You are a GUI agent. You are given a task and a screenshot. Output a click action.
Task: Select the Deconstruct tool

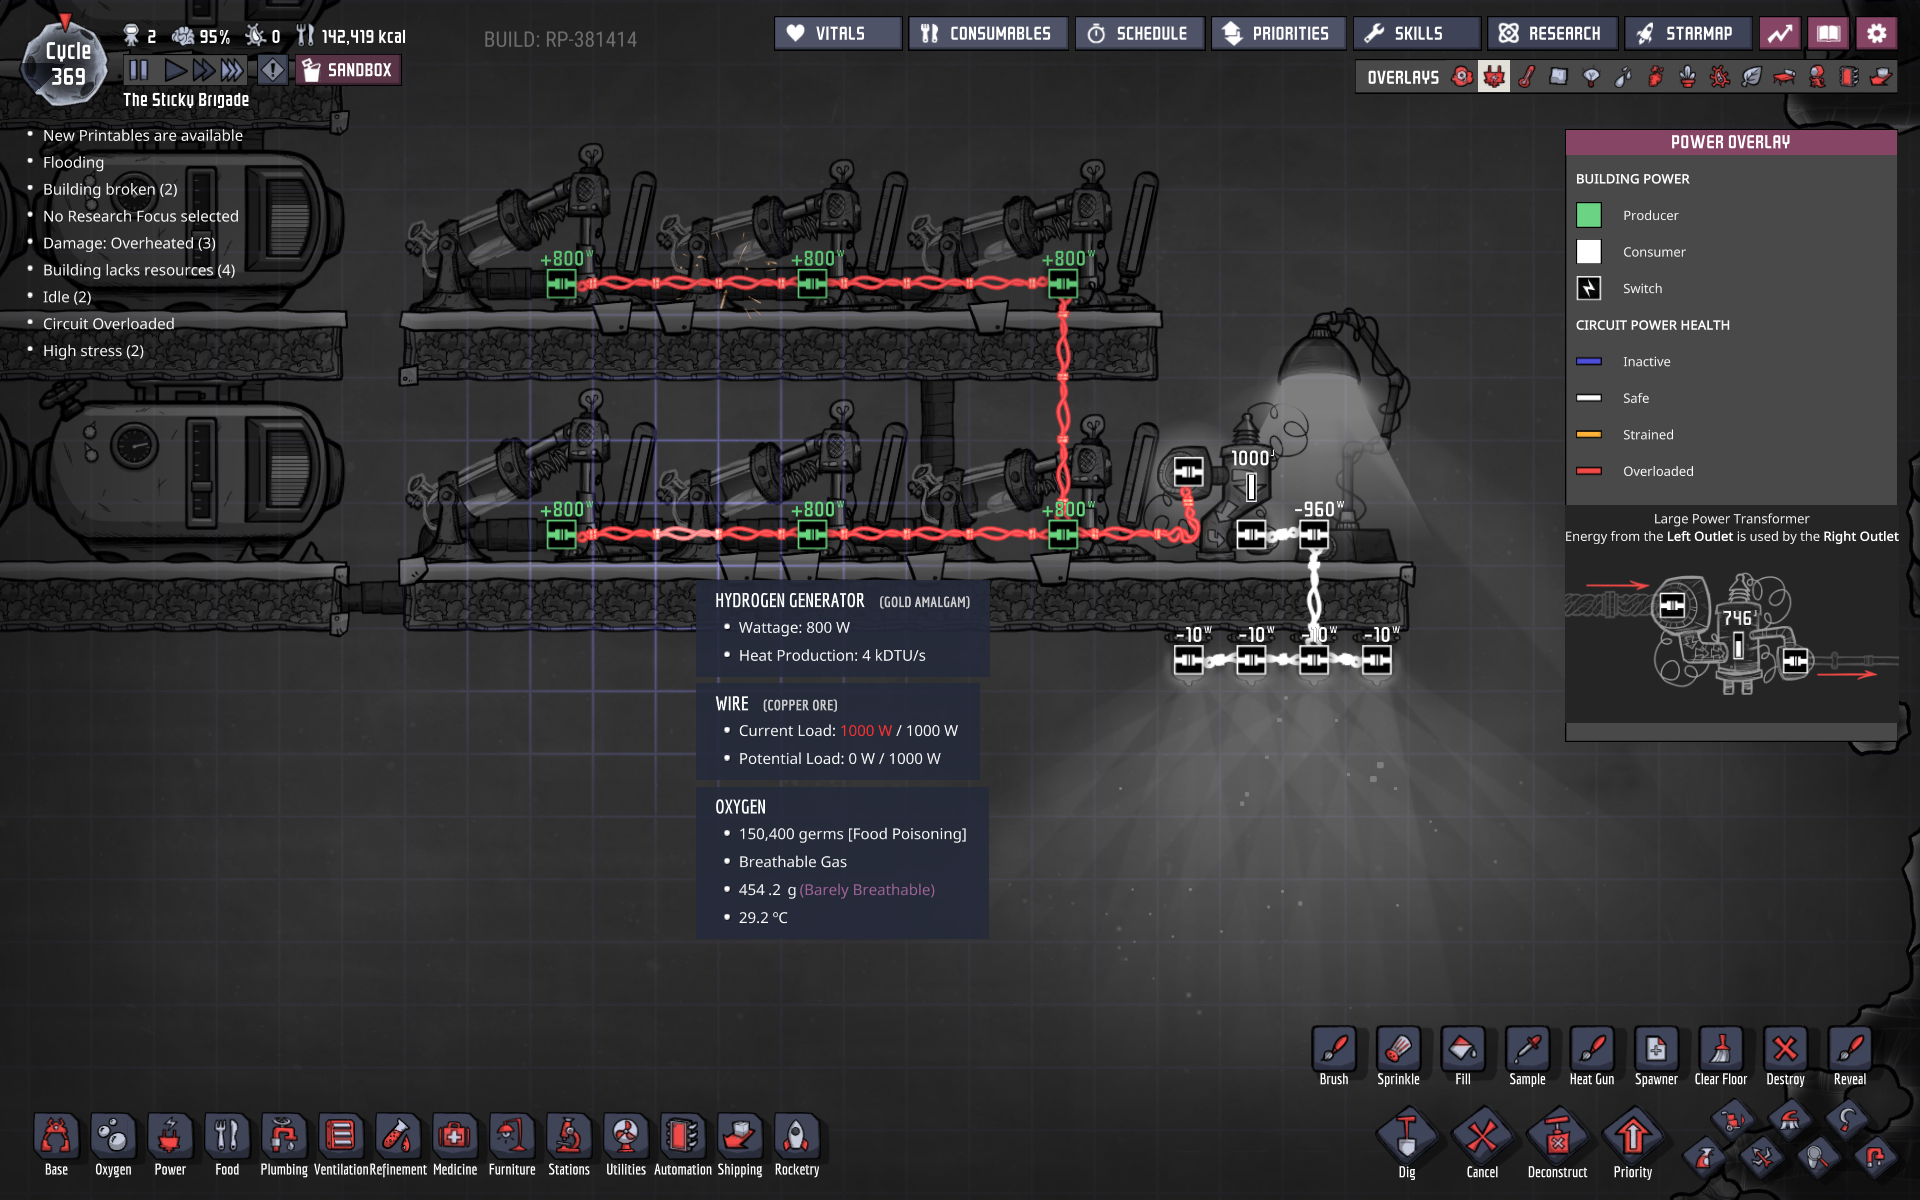tap(1557, 1138)
